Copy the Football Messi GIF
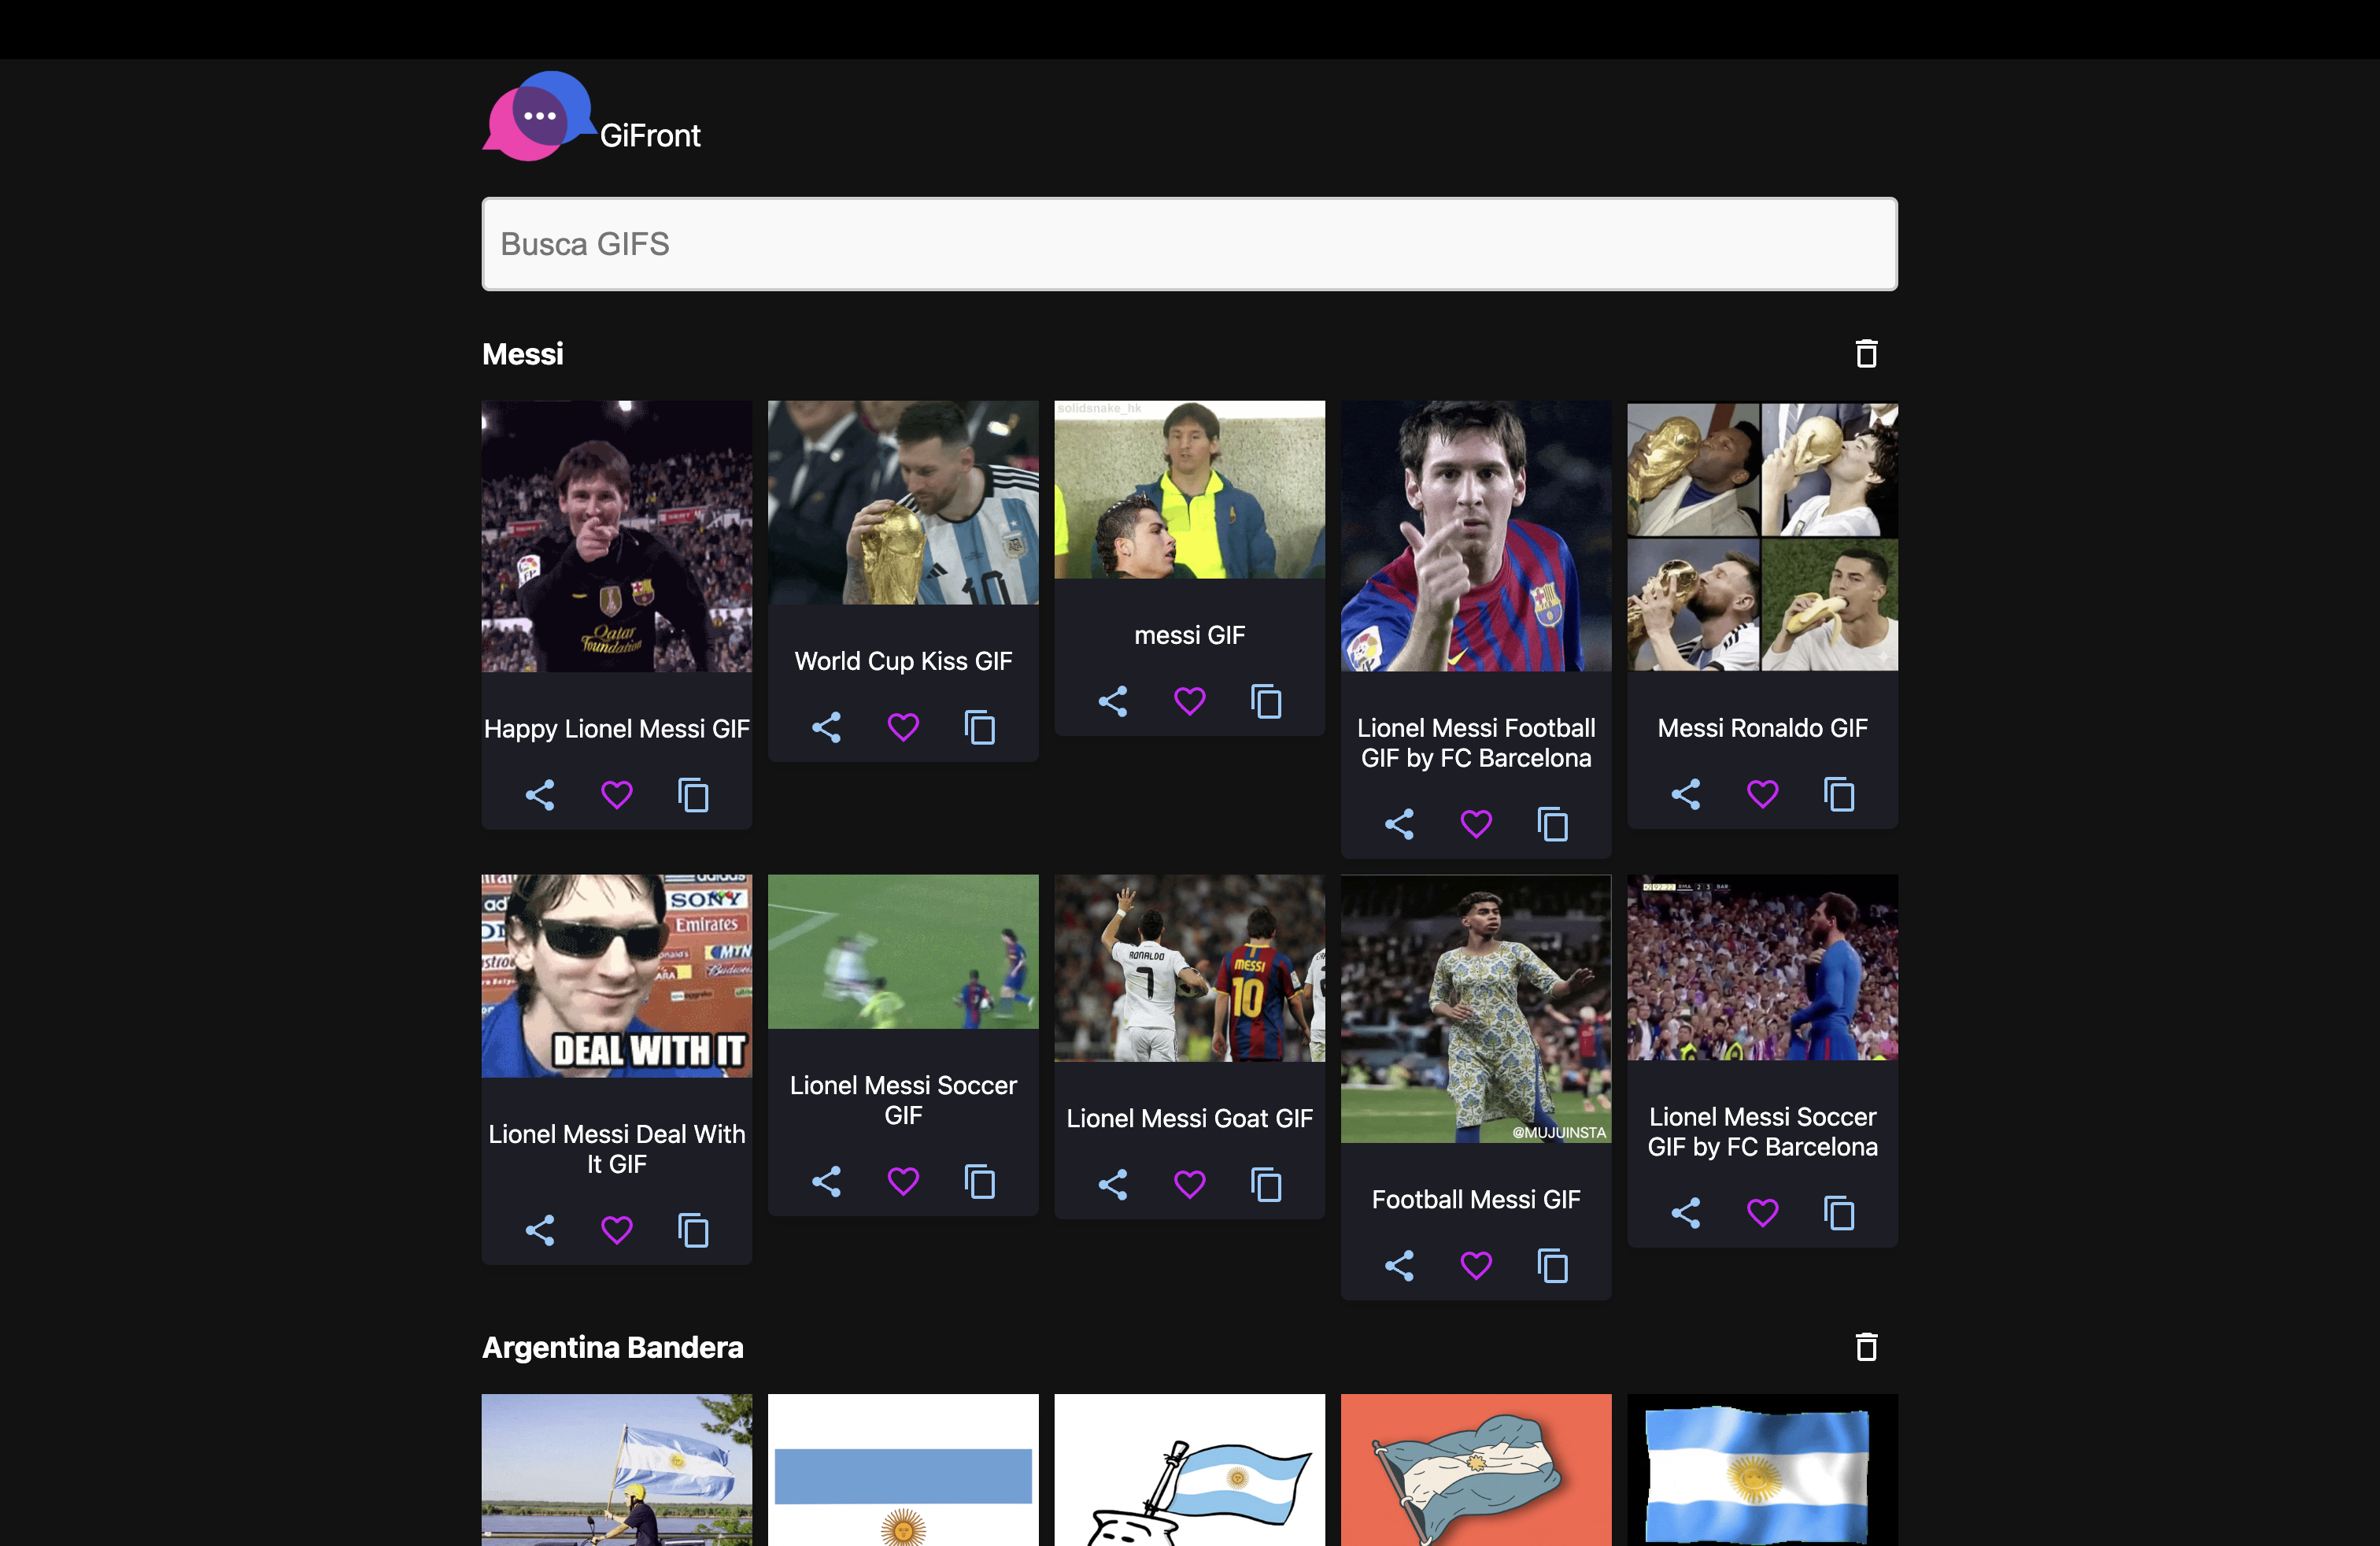 tap(1553, 1266)
